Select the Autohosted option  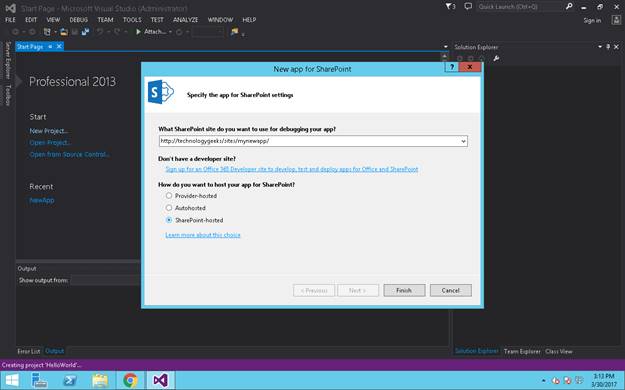point(169,208)
